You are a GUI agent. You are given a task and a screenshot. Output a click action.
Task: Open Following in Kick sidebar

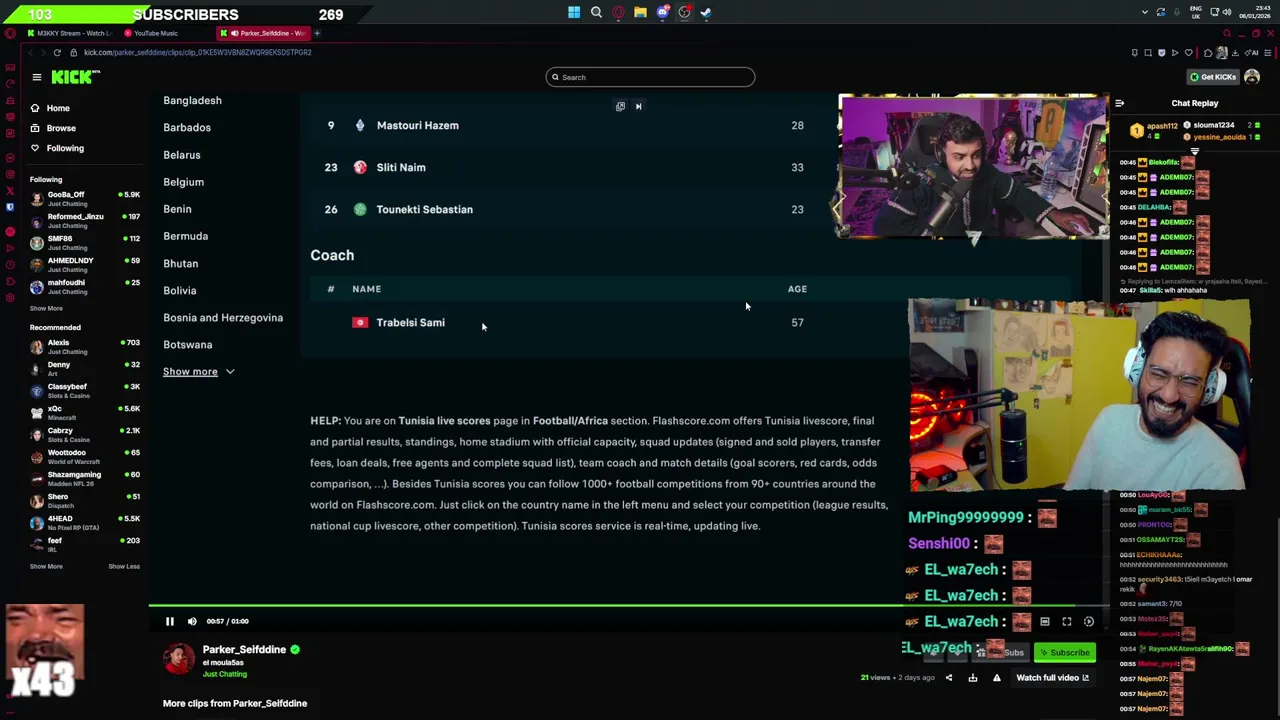click(65, 148)
